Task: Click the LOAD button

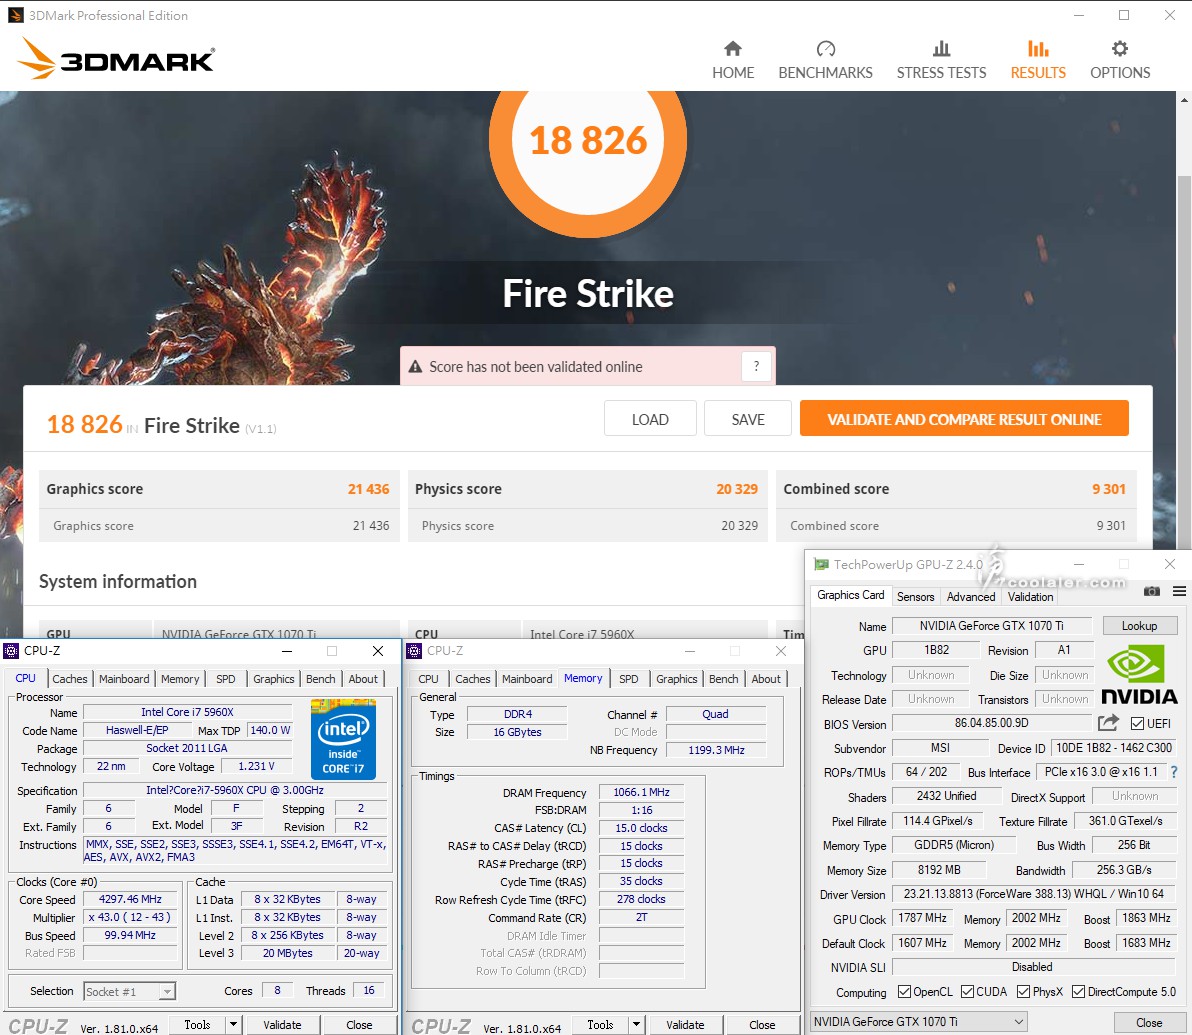Action: [650, 419]
